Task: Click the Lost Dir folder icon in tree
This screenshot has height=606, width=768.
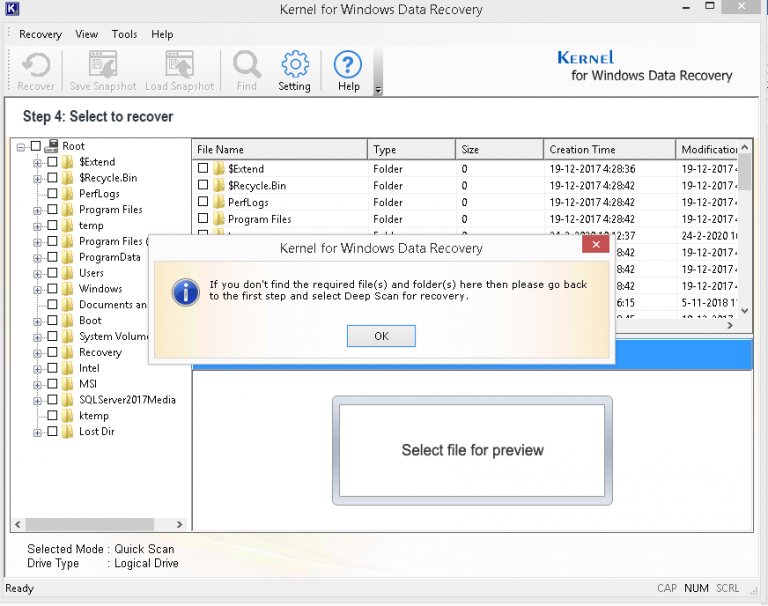Action: point(68,432)
